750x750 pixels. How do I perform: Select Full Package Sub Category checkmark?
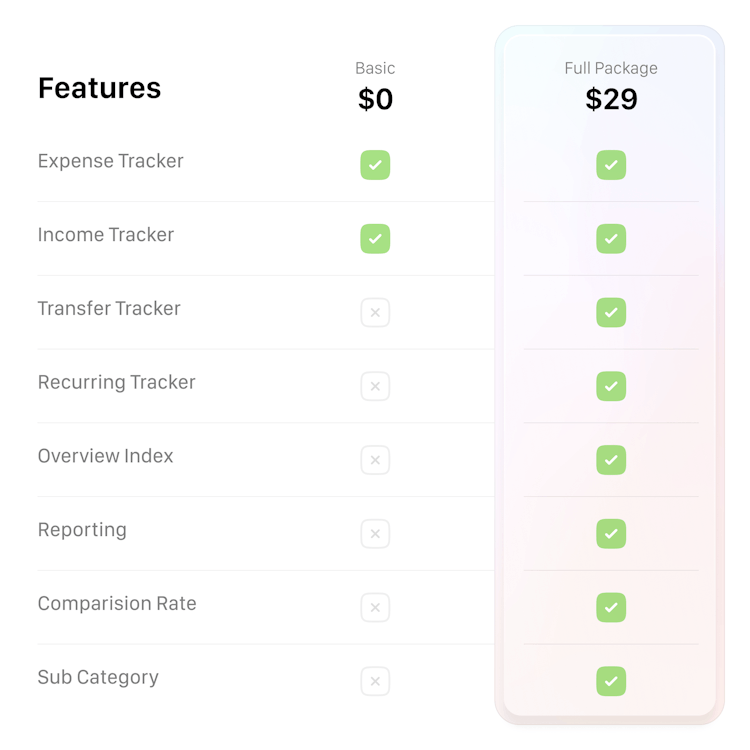click(611, 681)
